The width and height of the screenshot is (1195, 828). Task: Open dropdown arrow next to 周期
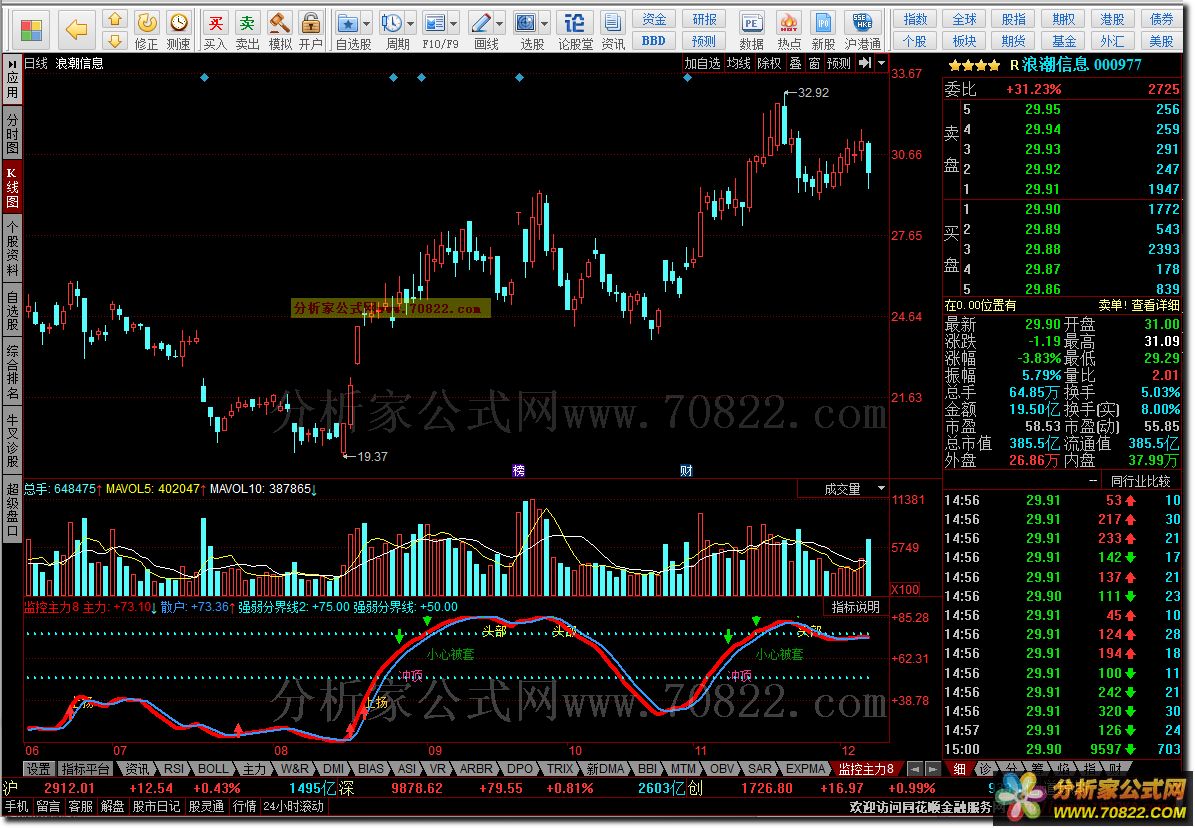point(412,24)
